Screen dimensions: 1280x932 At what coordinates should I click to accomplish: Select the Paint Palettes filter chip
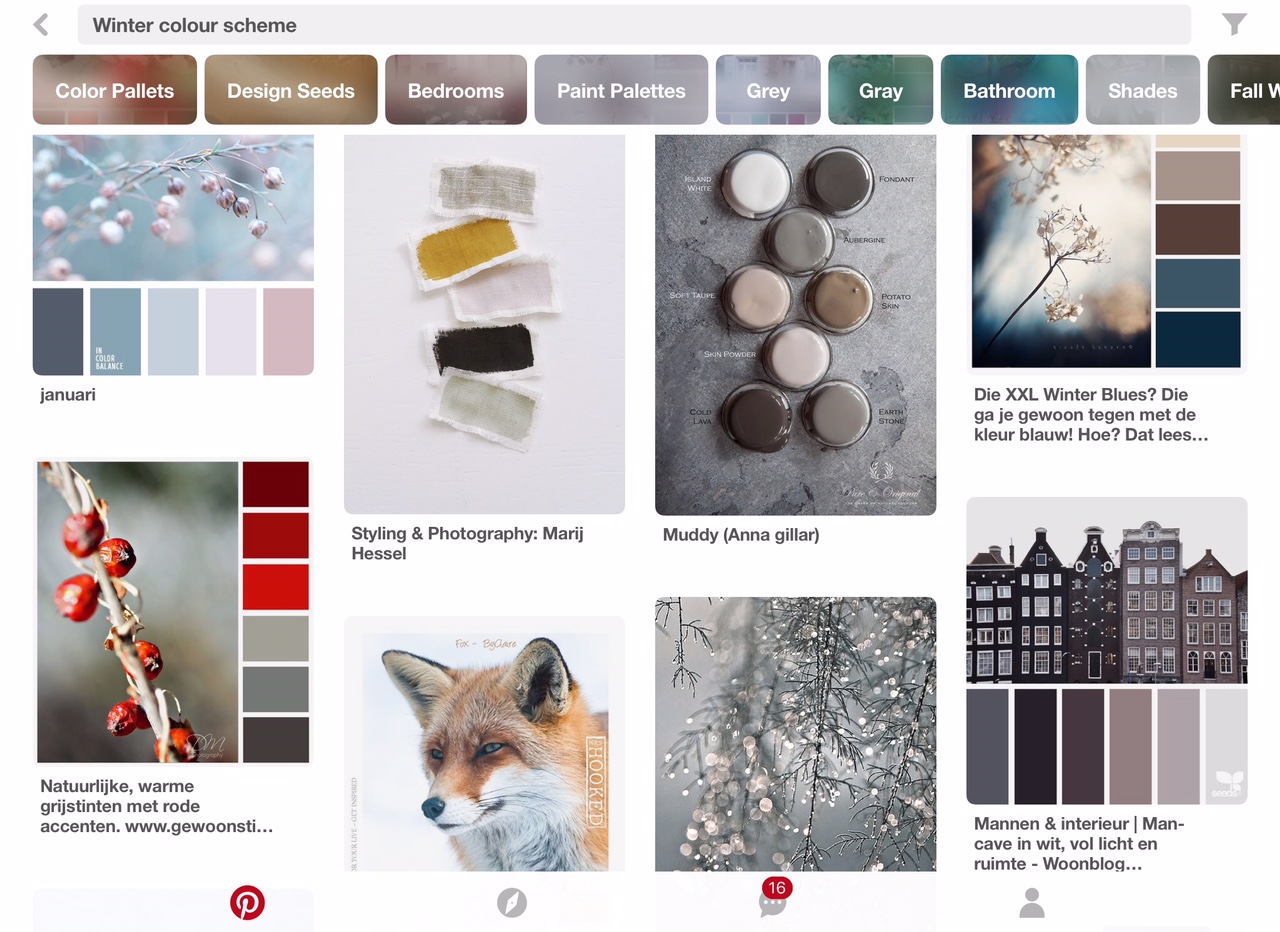[x=621, y=90]
